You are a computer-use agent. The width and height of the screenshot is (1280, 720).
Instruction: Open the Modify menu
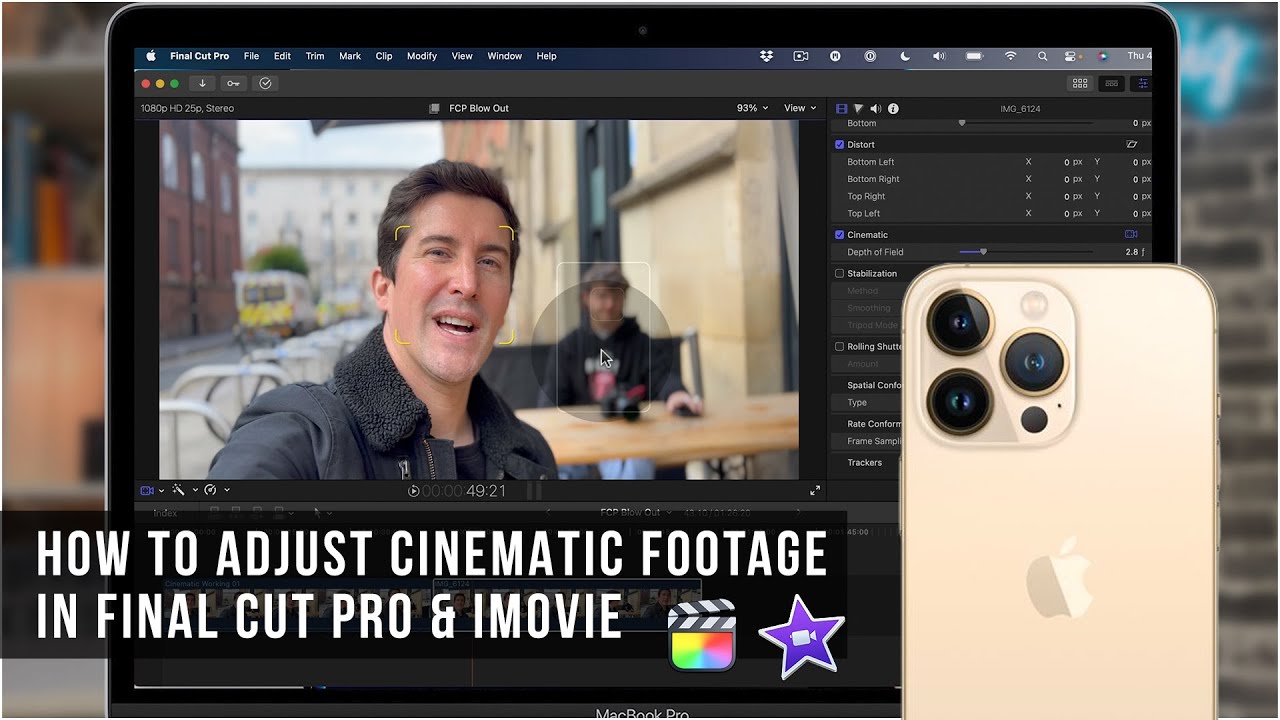tap(422, 56)
